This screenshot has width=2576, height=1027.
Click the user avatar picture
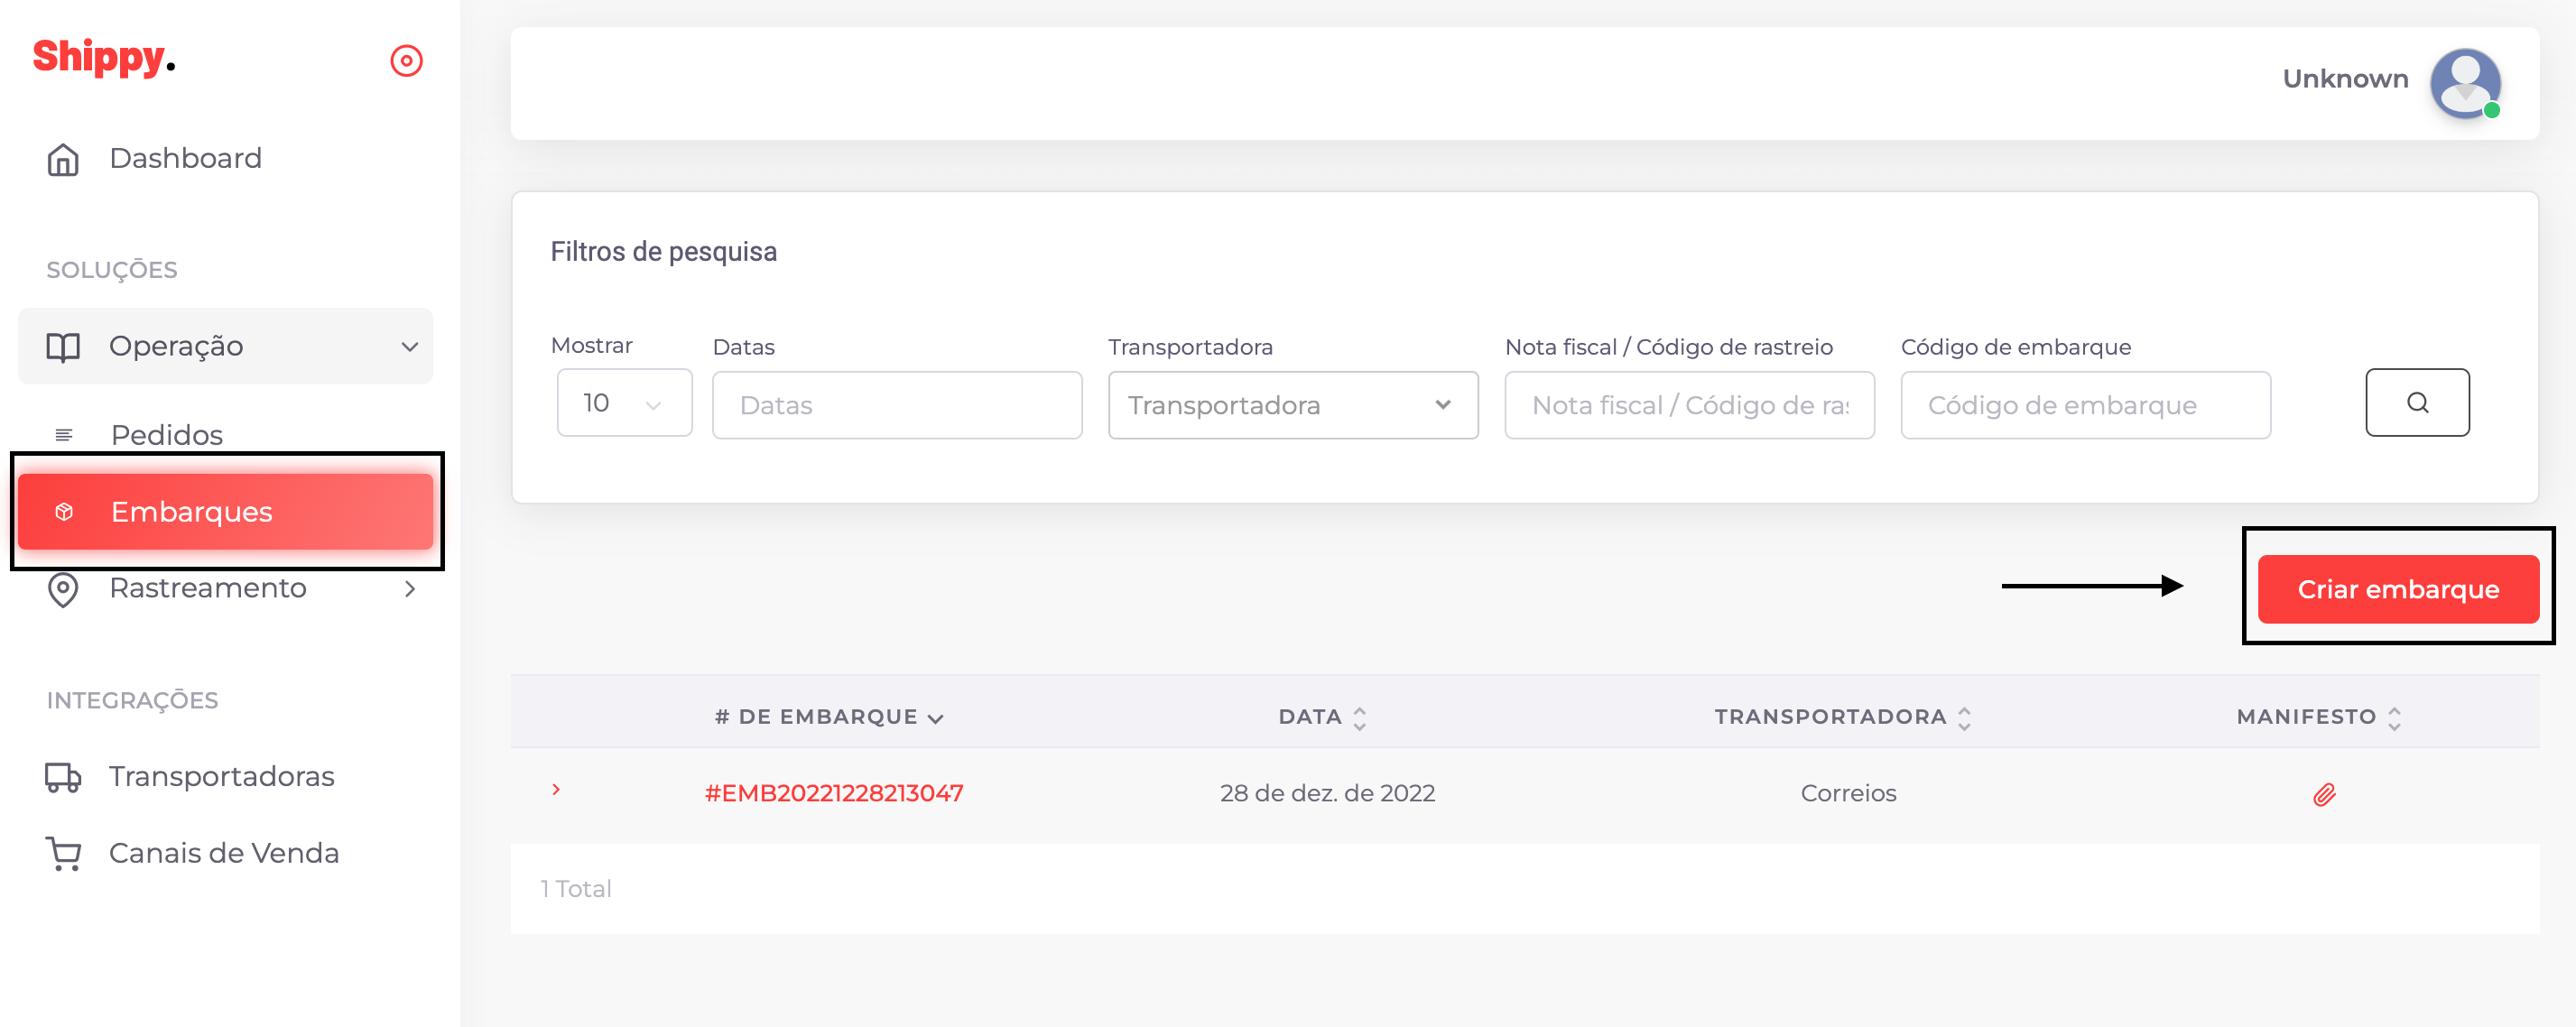(x=2464, y=83)
